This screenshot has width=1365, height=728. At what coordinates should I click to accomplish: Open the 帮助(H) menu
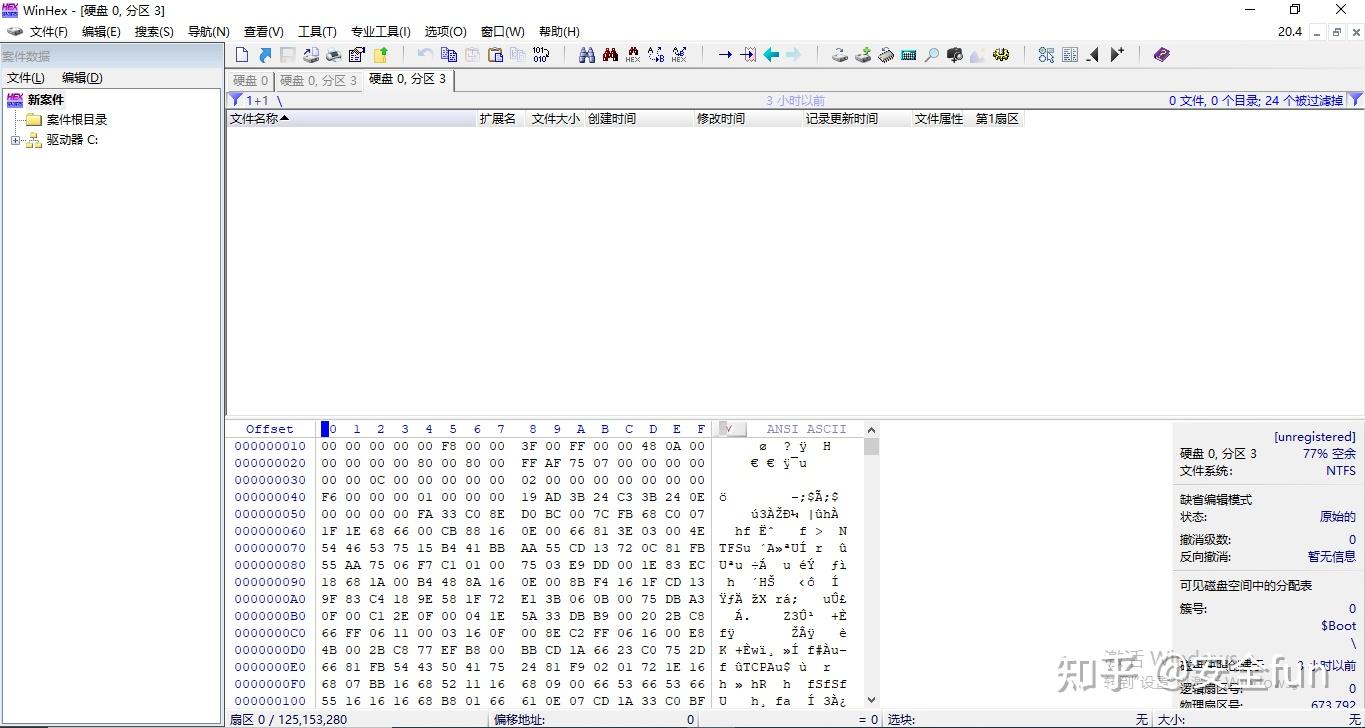click(x=559, y=32)
